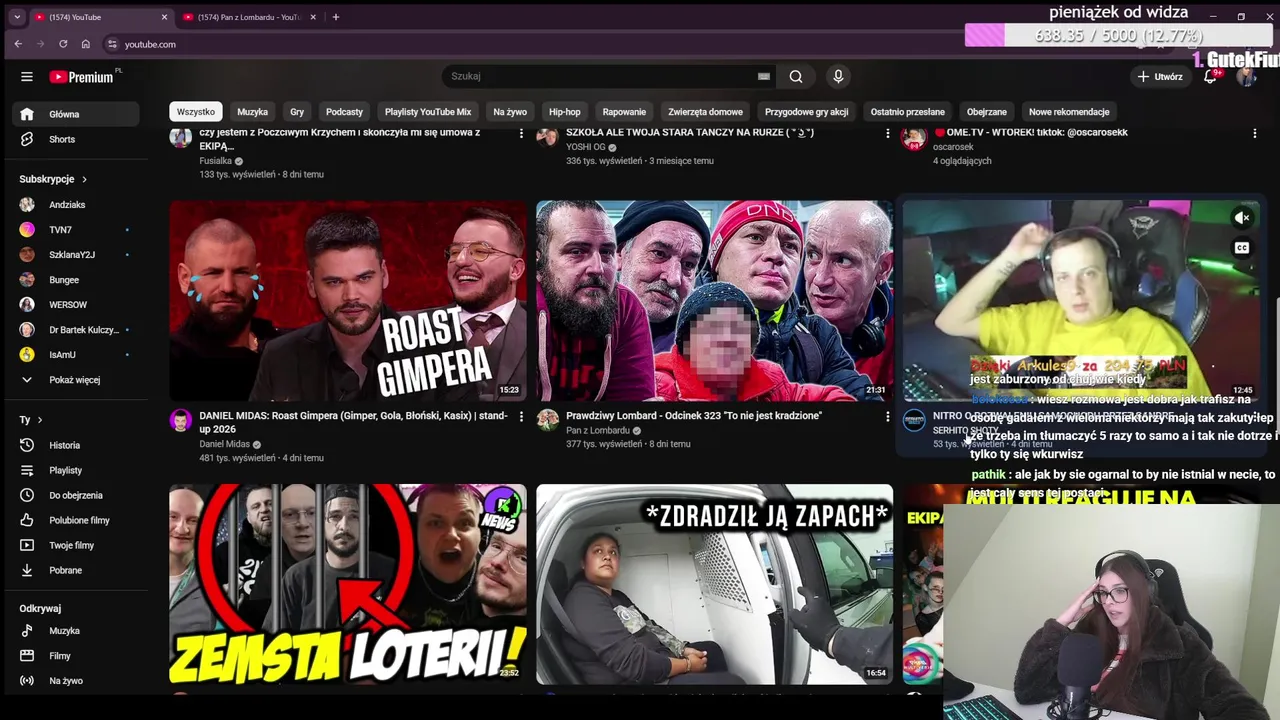
Task: Select the Muzyka filter chip
Action: coord(252,112)
